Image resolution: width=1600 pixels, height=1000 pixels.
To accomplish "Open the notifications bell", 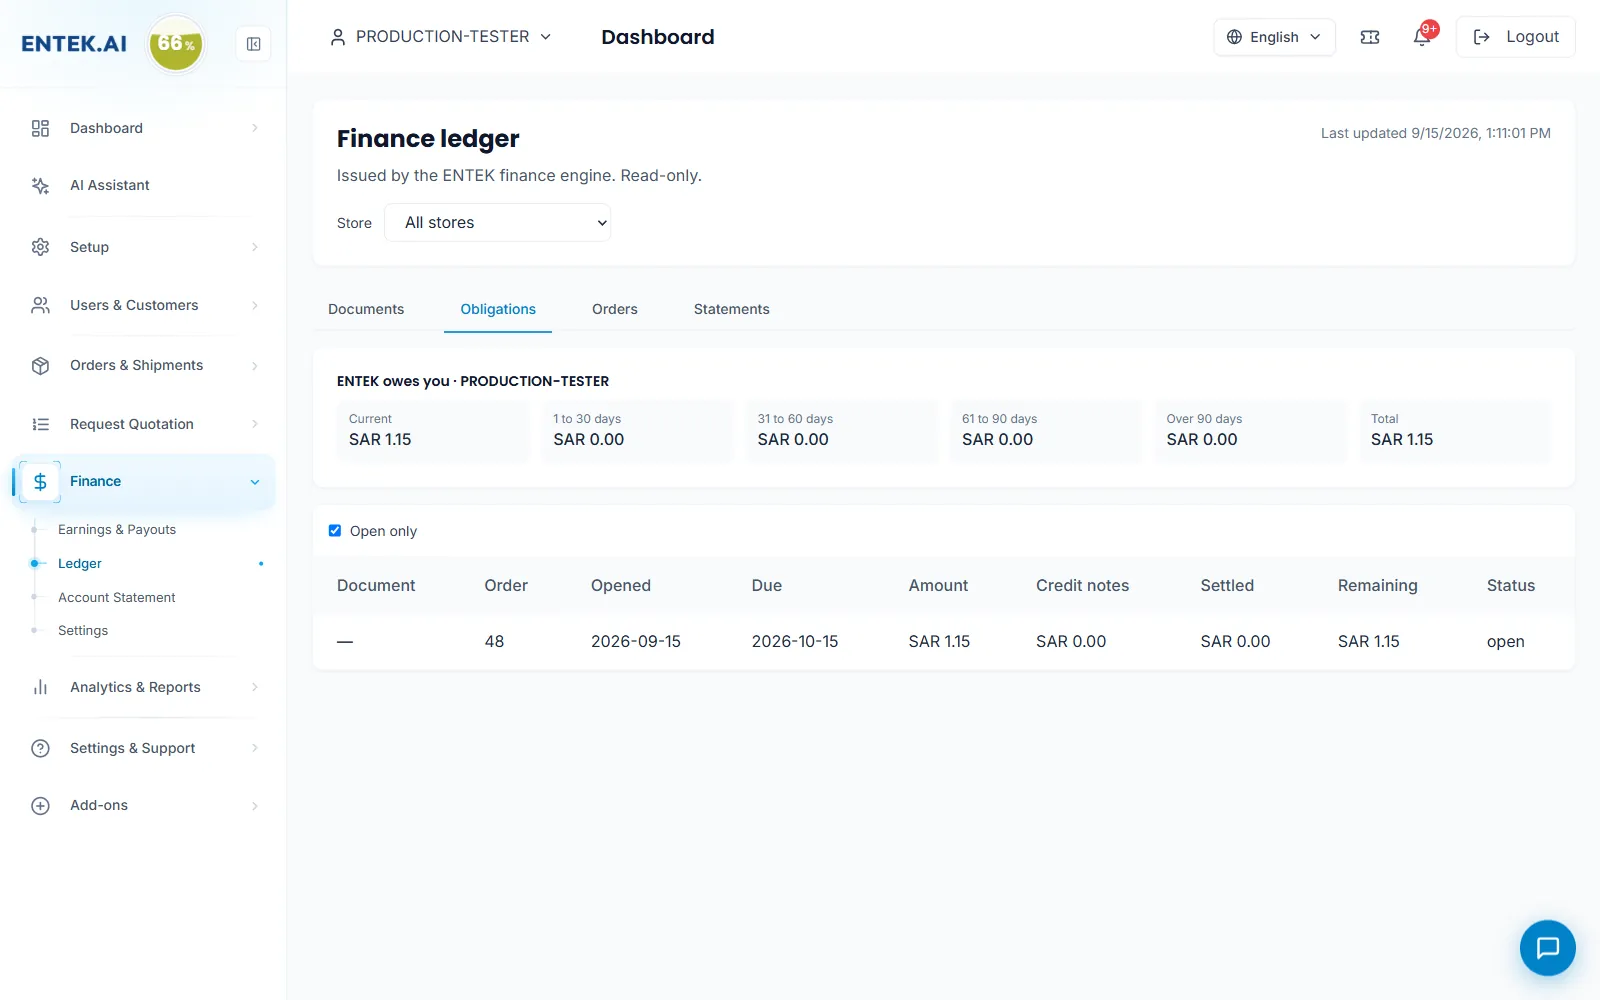I will point(1422,37).
